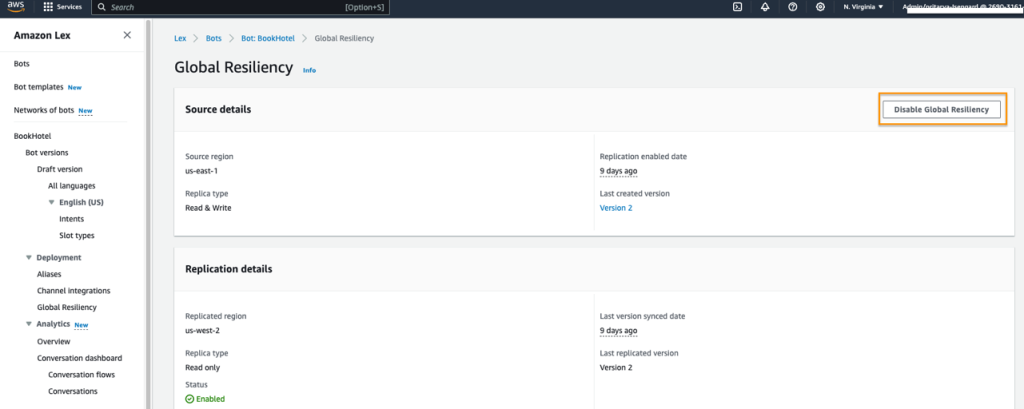The height and width of the screenshot is (409, 1024).
Task: Open Analytics Overview in sidebar
Action: pos(54,342)
